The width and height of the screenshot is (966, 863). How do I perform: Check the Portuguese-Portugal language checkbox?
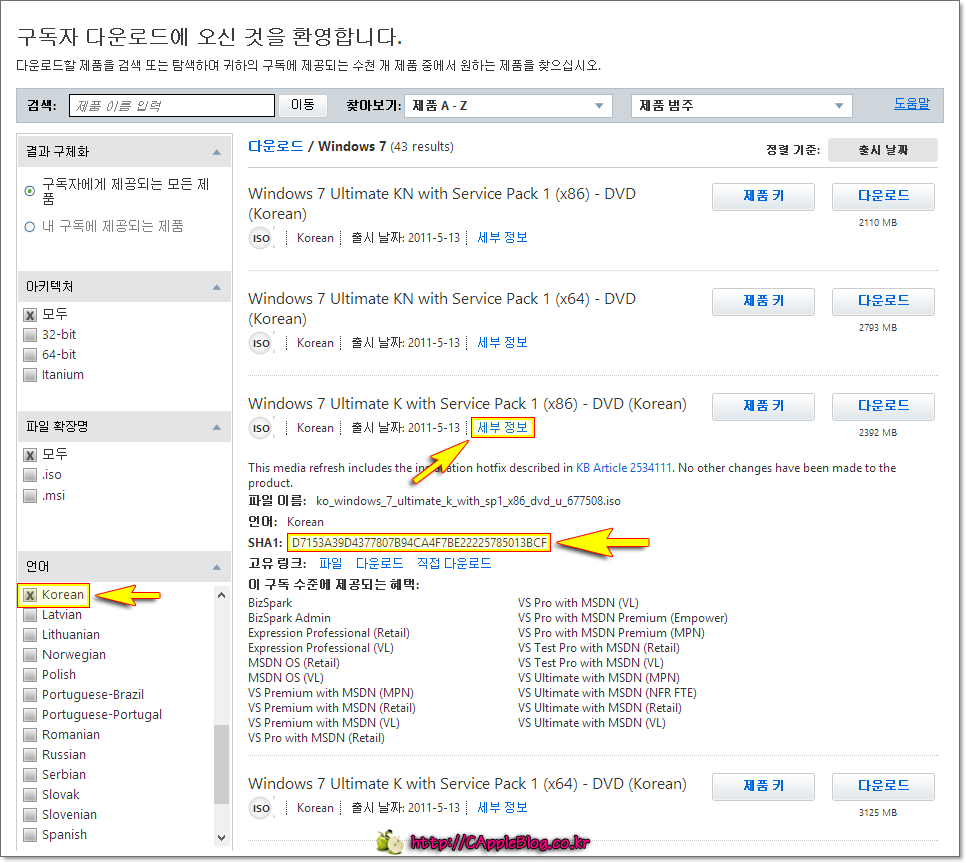(x=30, y=715)
